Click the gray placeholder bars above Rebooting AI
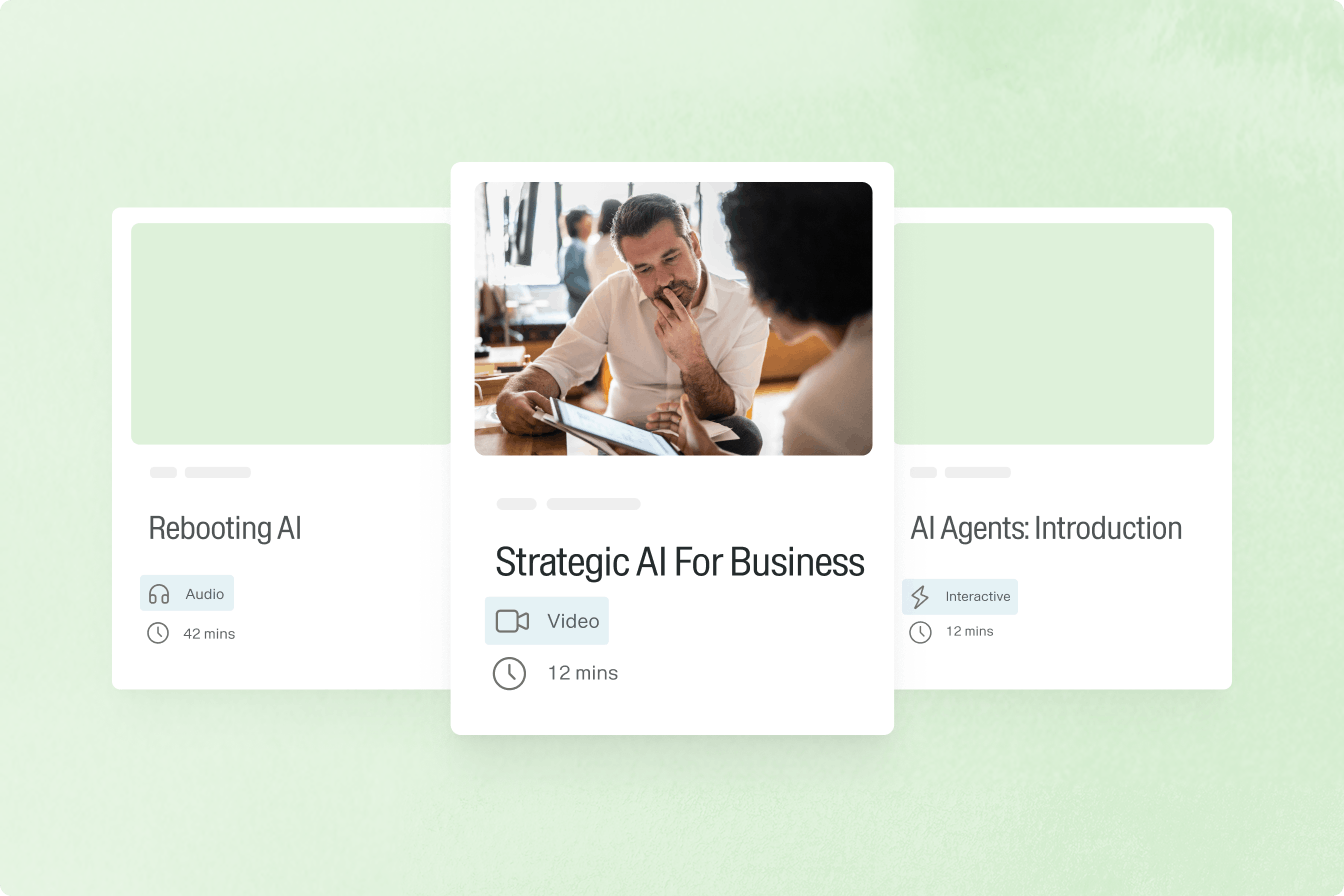The image size is (1344, 896). (x=200, y=472)
